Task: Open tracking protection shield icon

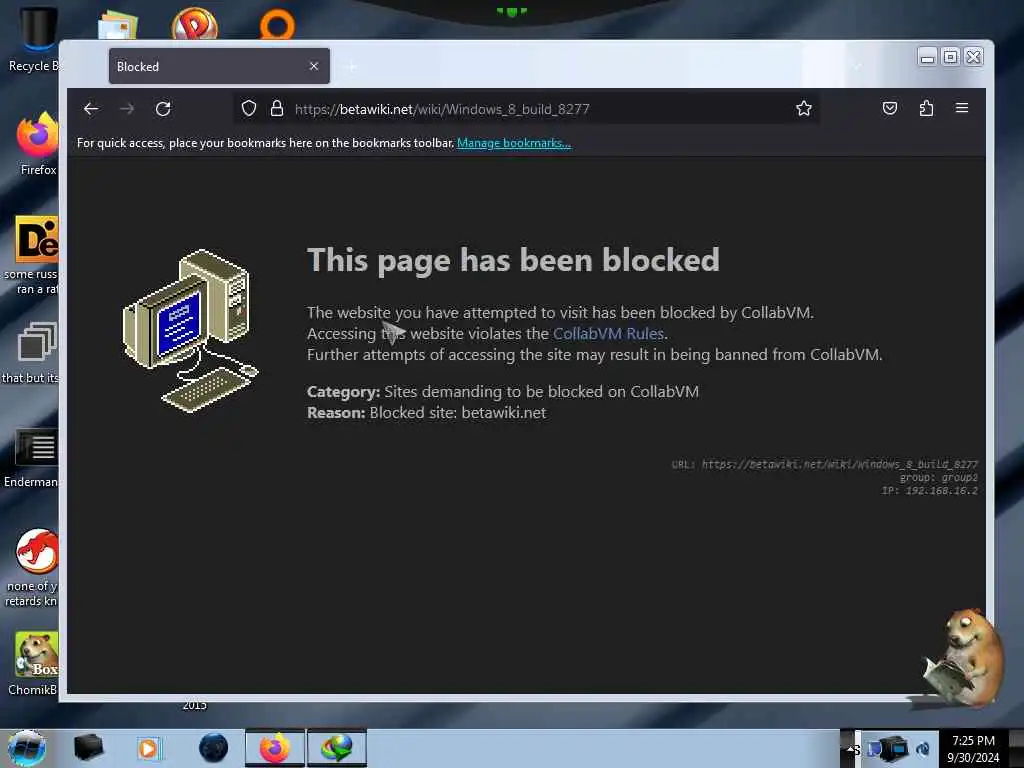Action: pyautogui.click(x=249, y=108)
